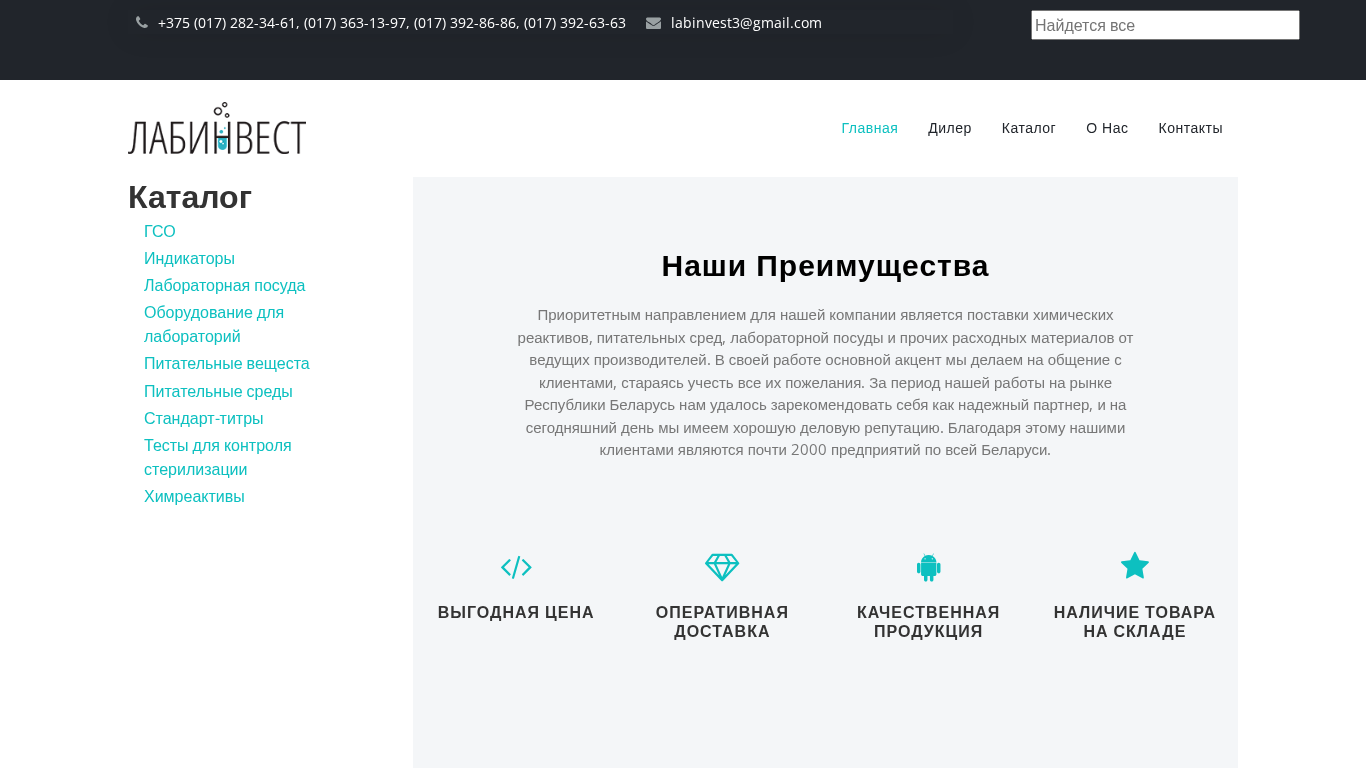Click the phone numbers text in header

point(392,23)
